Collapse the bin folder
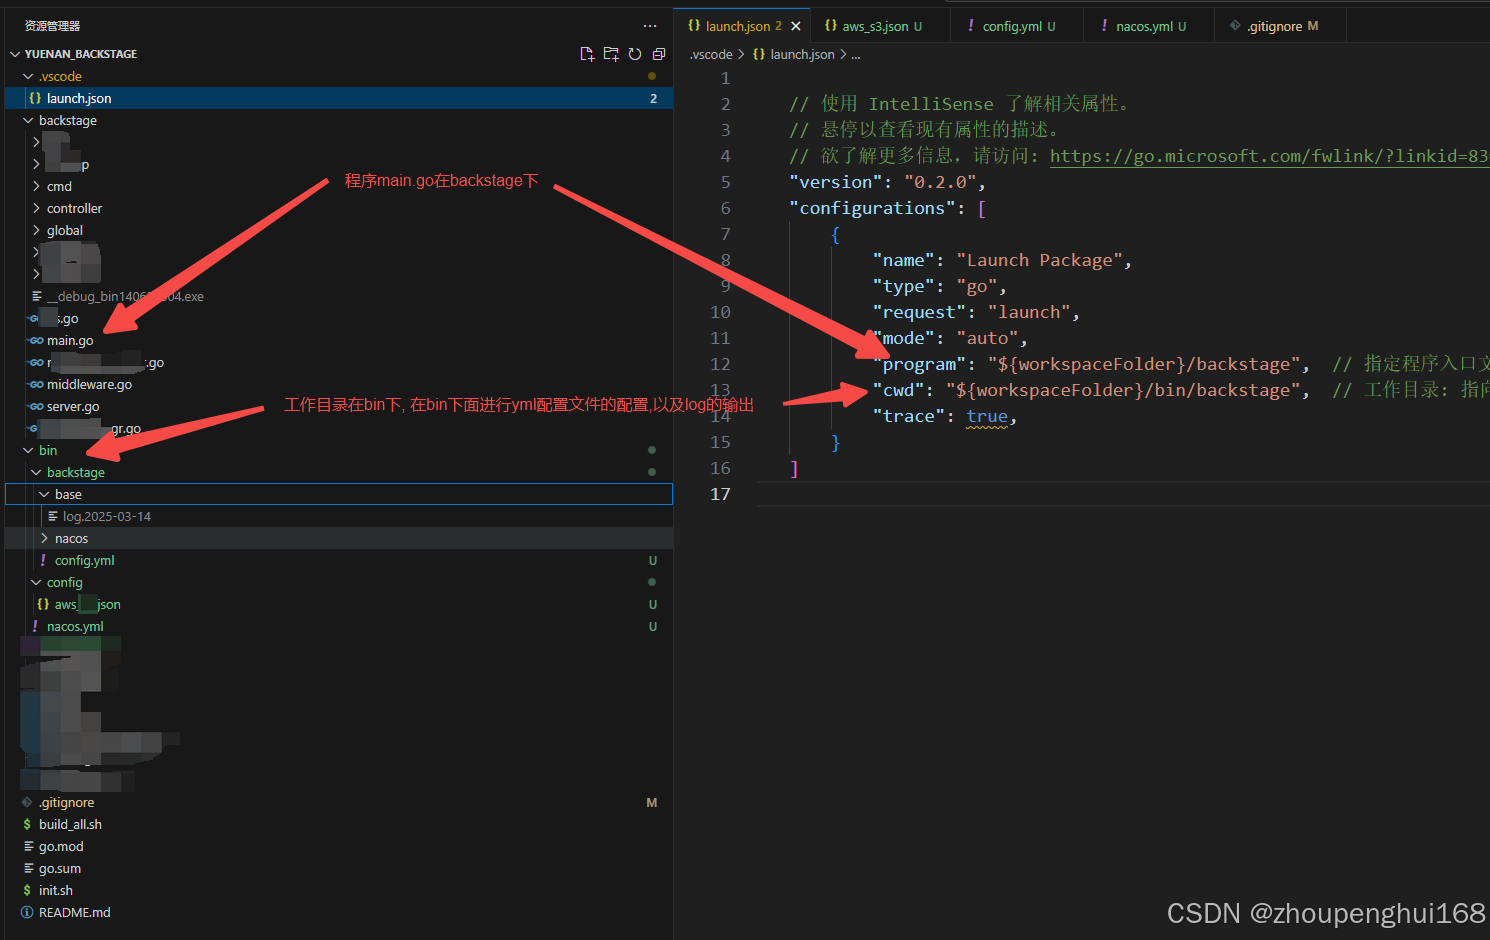 coord(28,450)
